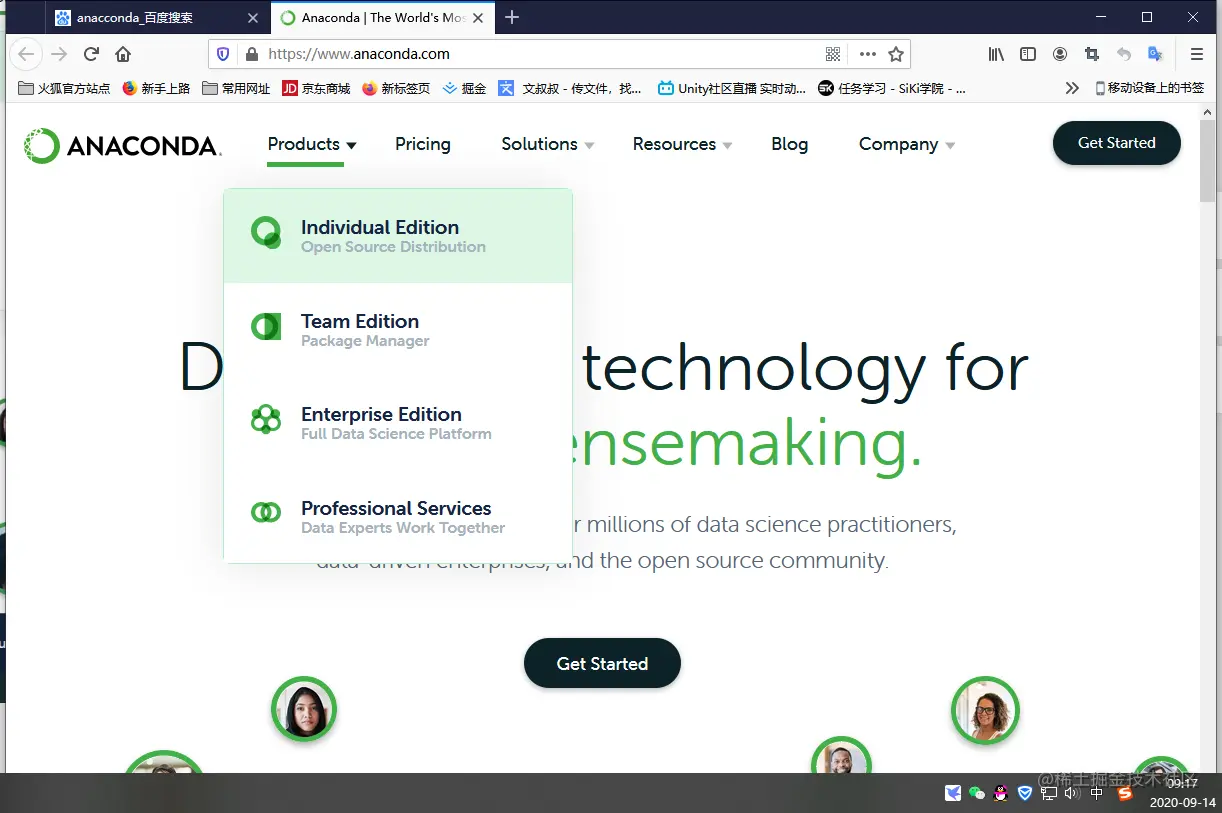
Task: Show site security padlock info
Action: 251,54
